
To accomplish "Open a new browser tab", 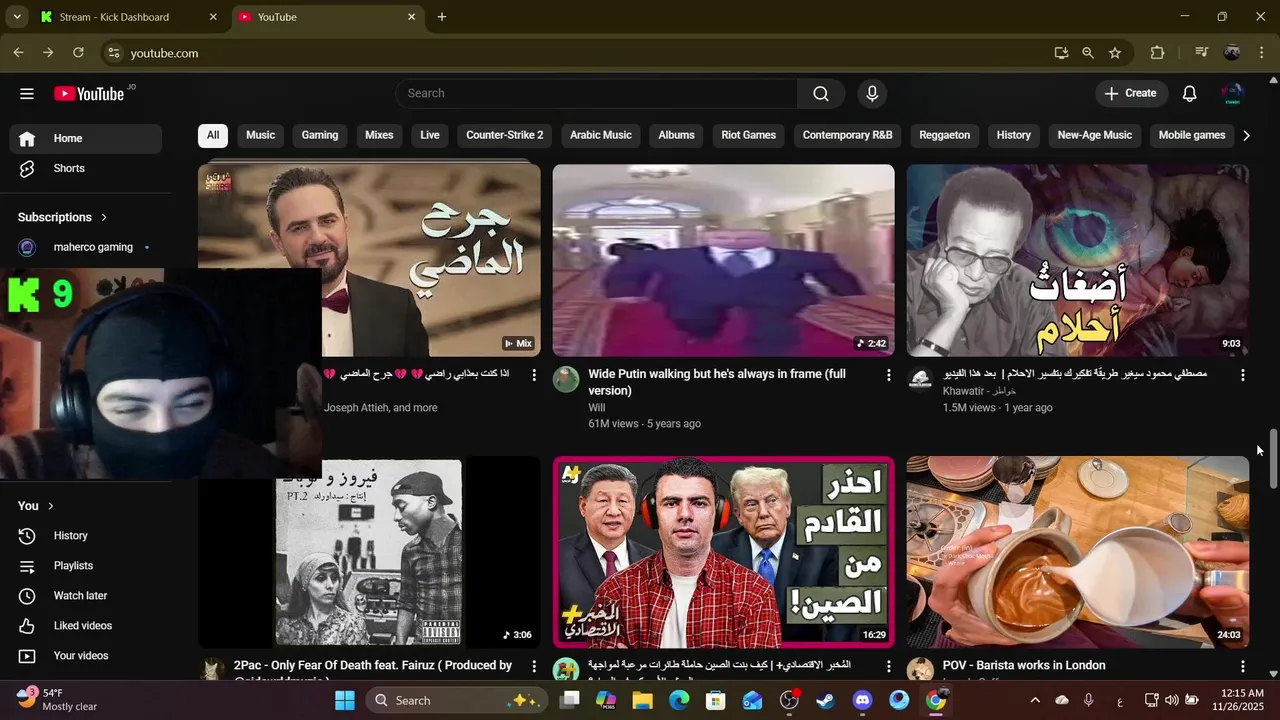I will 442,17.
